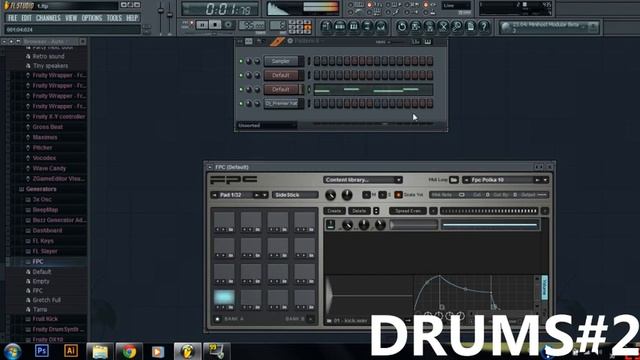Click the Delete layer button in FPC
This screenshot has width=640, height=360.
(x=359, y=211)
